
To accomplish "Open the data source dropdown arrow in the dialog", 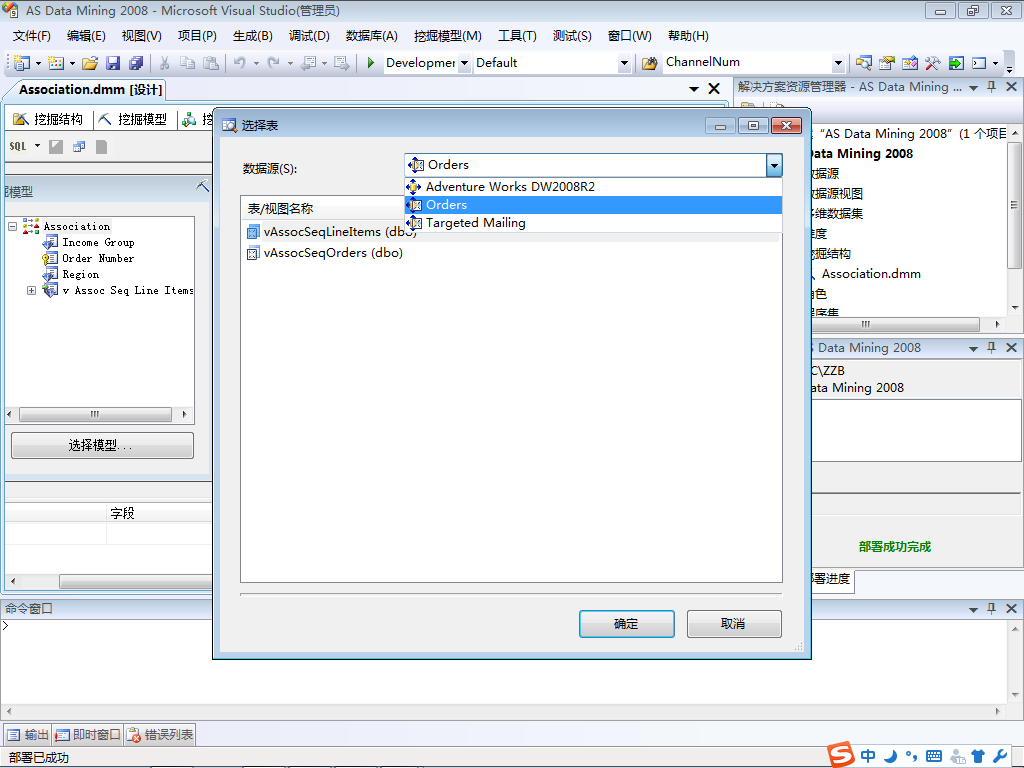I will [x=774, y=165].
